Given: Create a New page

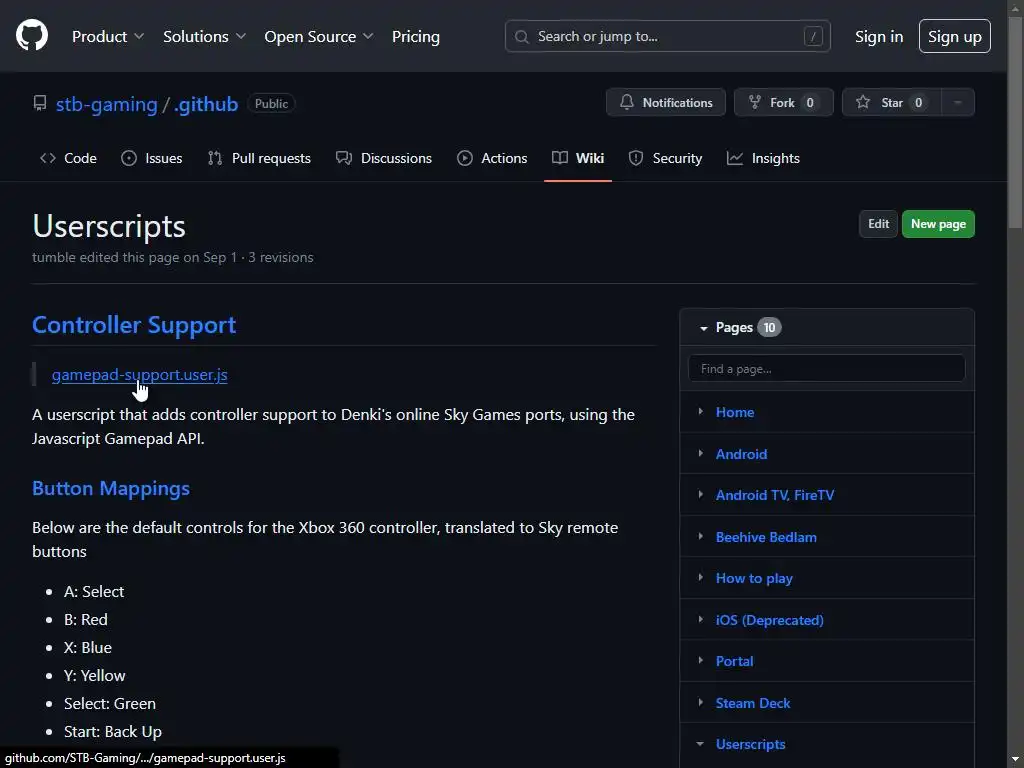Looking at the screenshot, I should 938,224.
